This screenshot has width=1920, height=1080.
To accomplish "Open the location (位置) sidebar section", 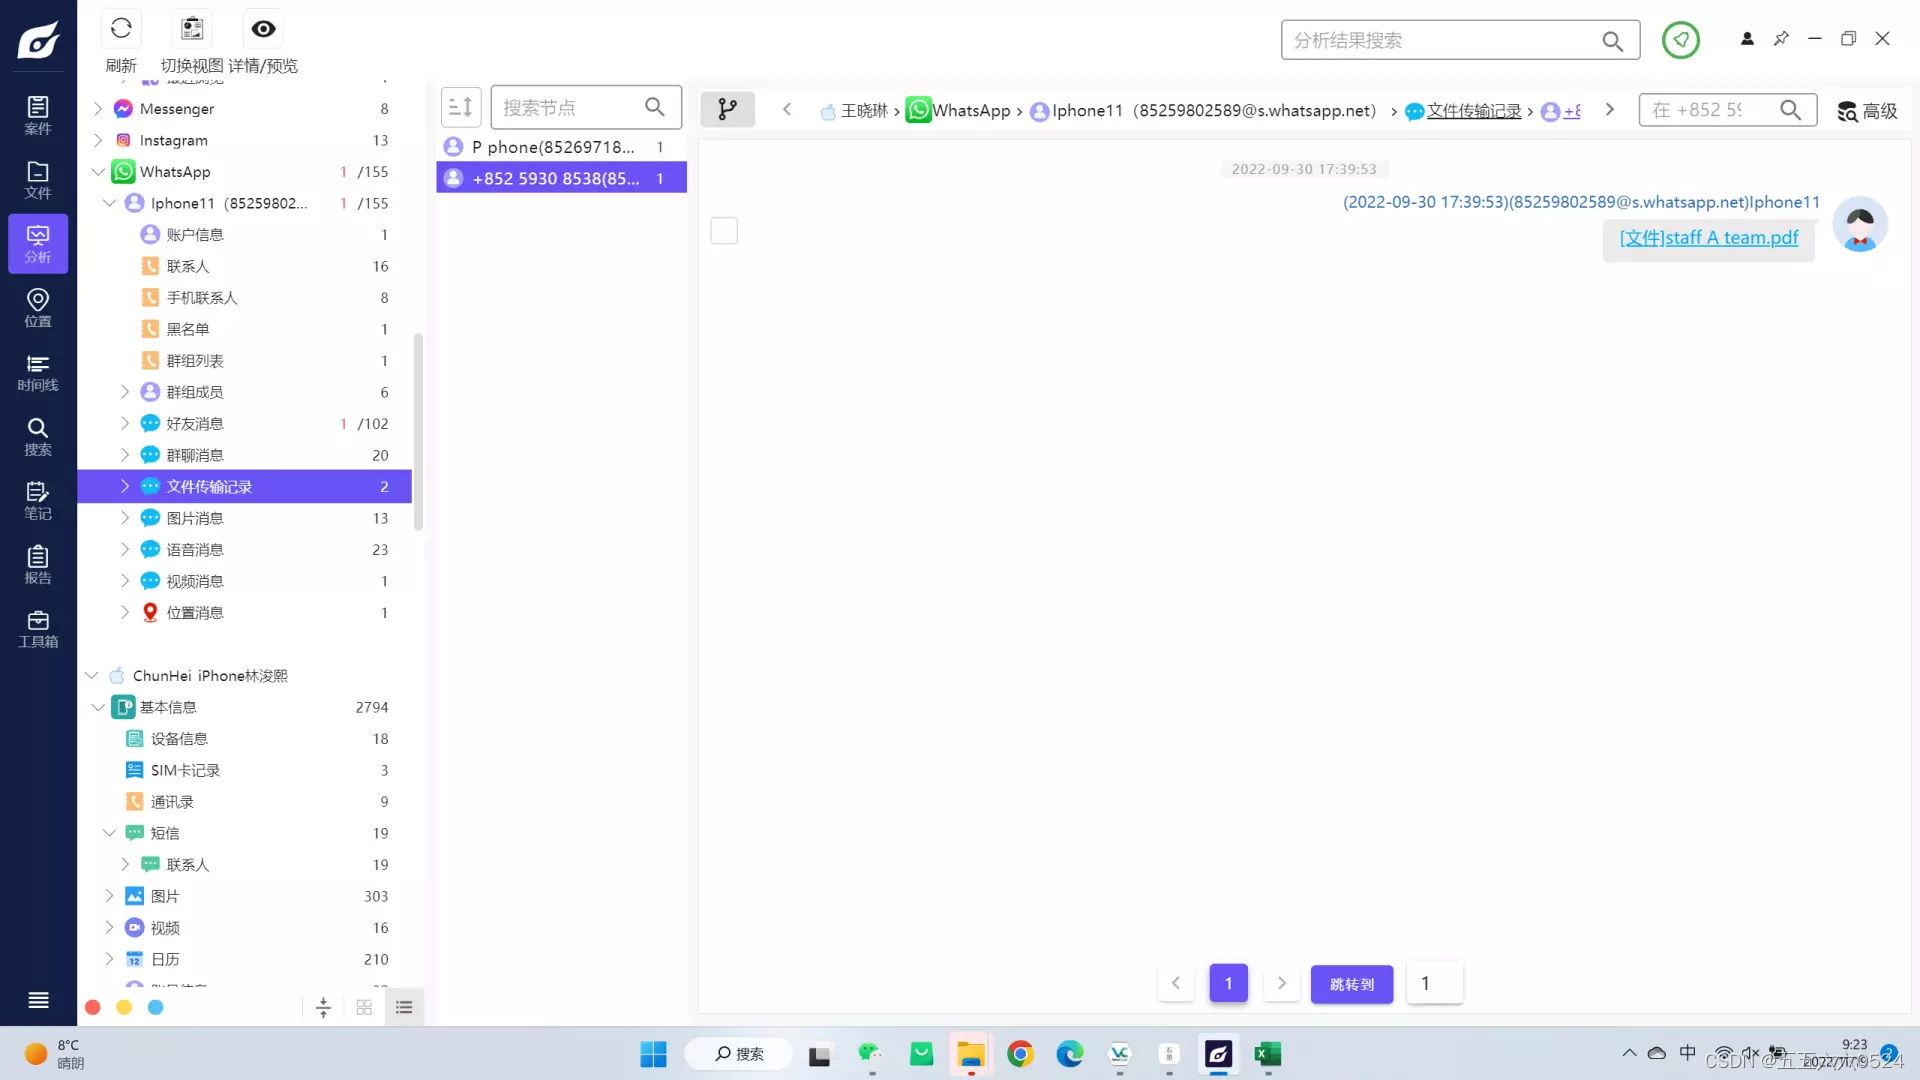I will (x=38, y=308).
